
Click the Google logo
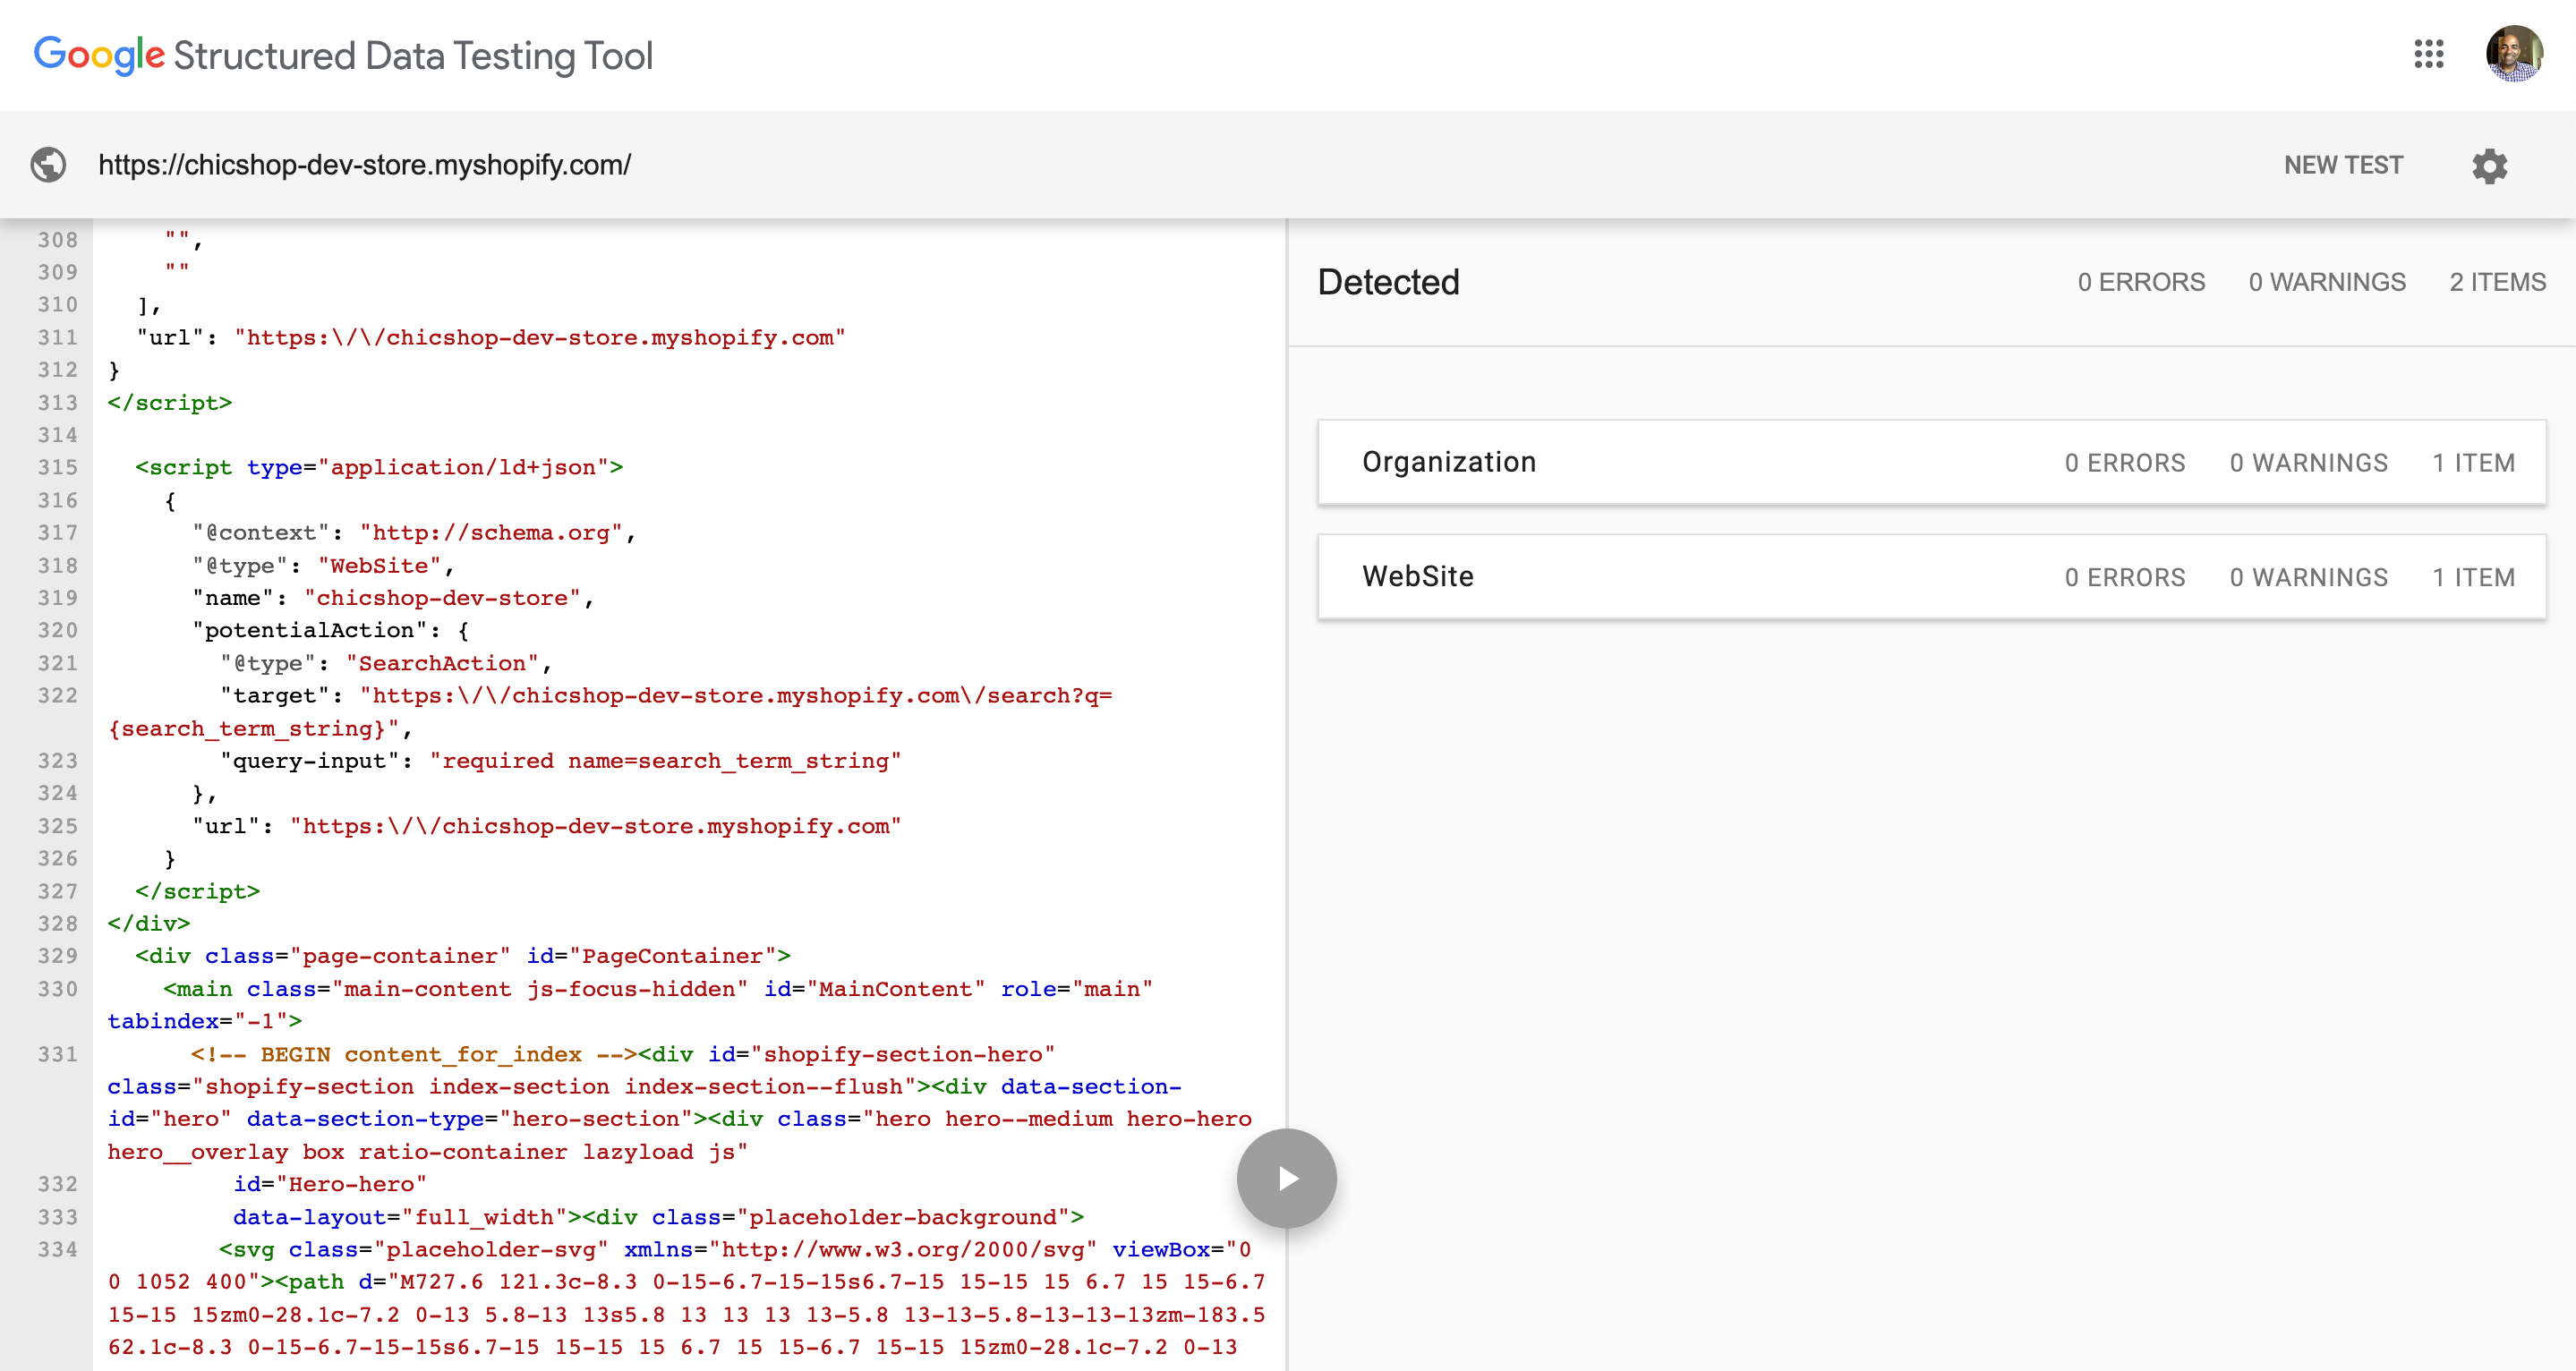click(x=99, y=55)
